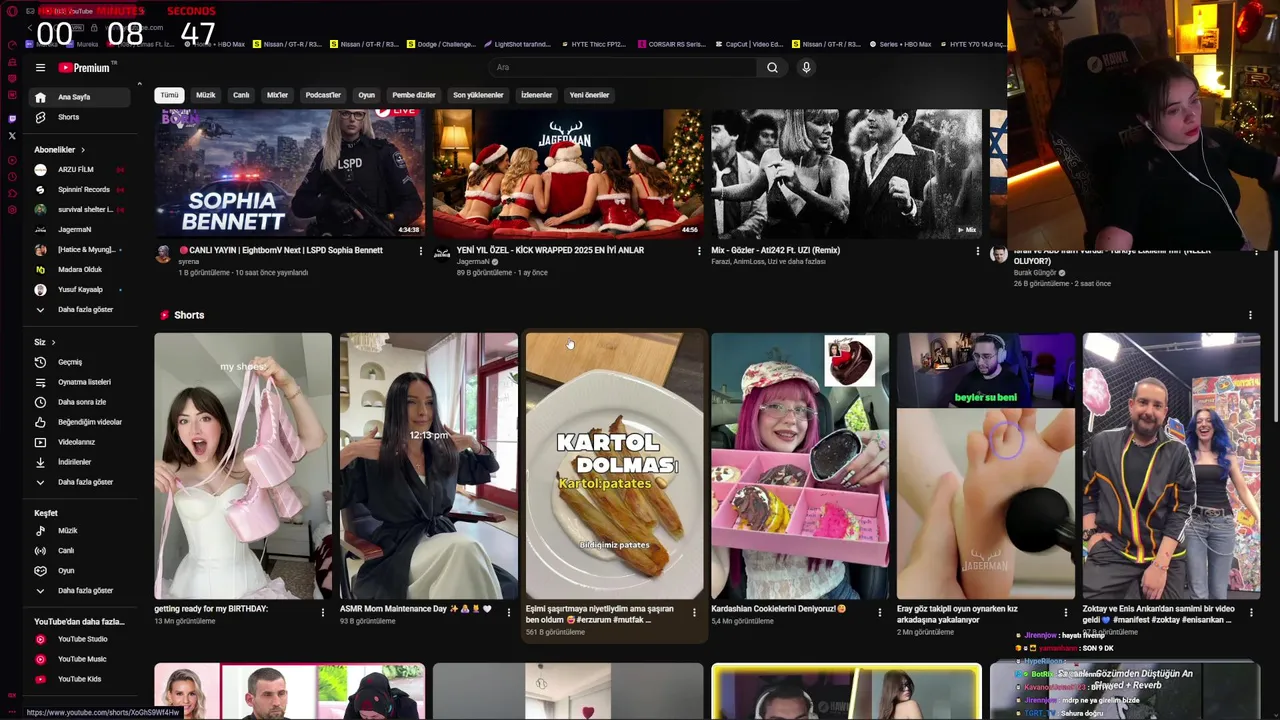Open Yusuf Kayaalp subscription channel
This screenshot has width=1280, height=720.
(80, 289)
